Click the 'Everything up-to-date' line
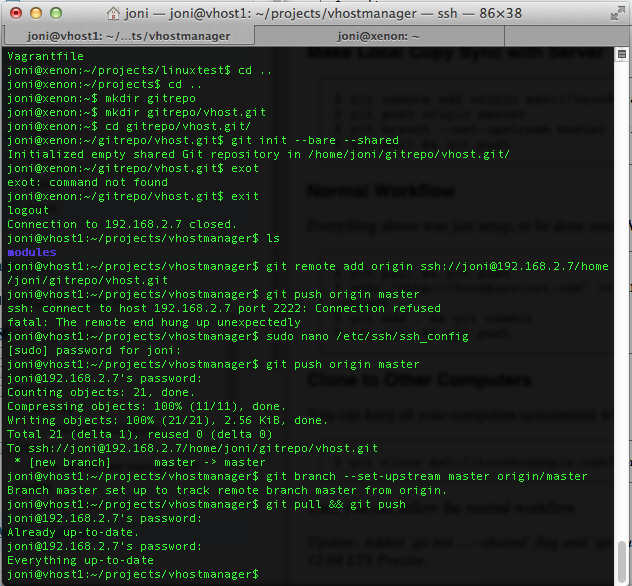This screenshot has width=632, height=586. [80, 560]
